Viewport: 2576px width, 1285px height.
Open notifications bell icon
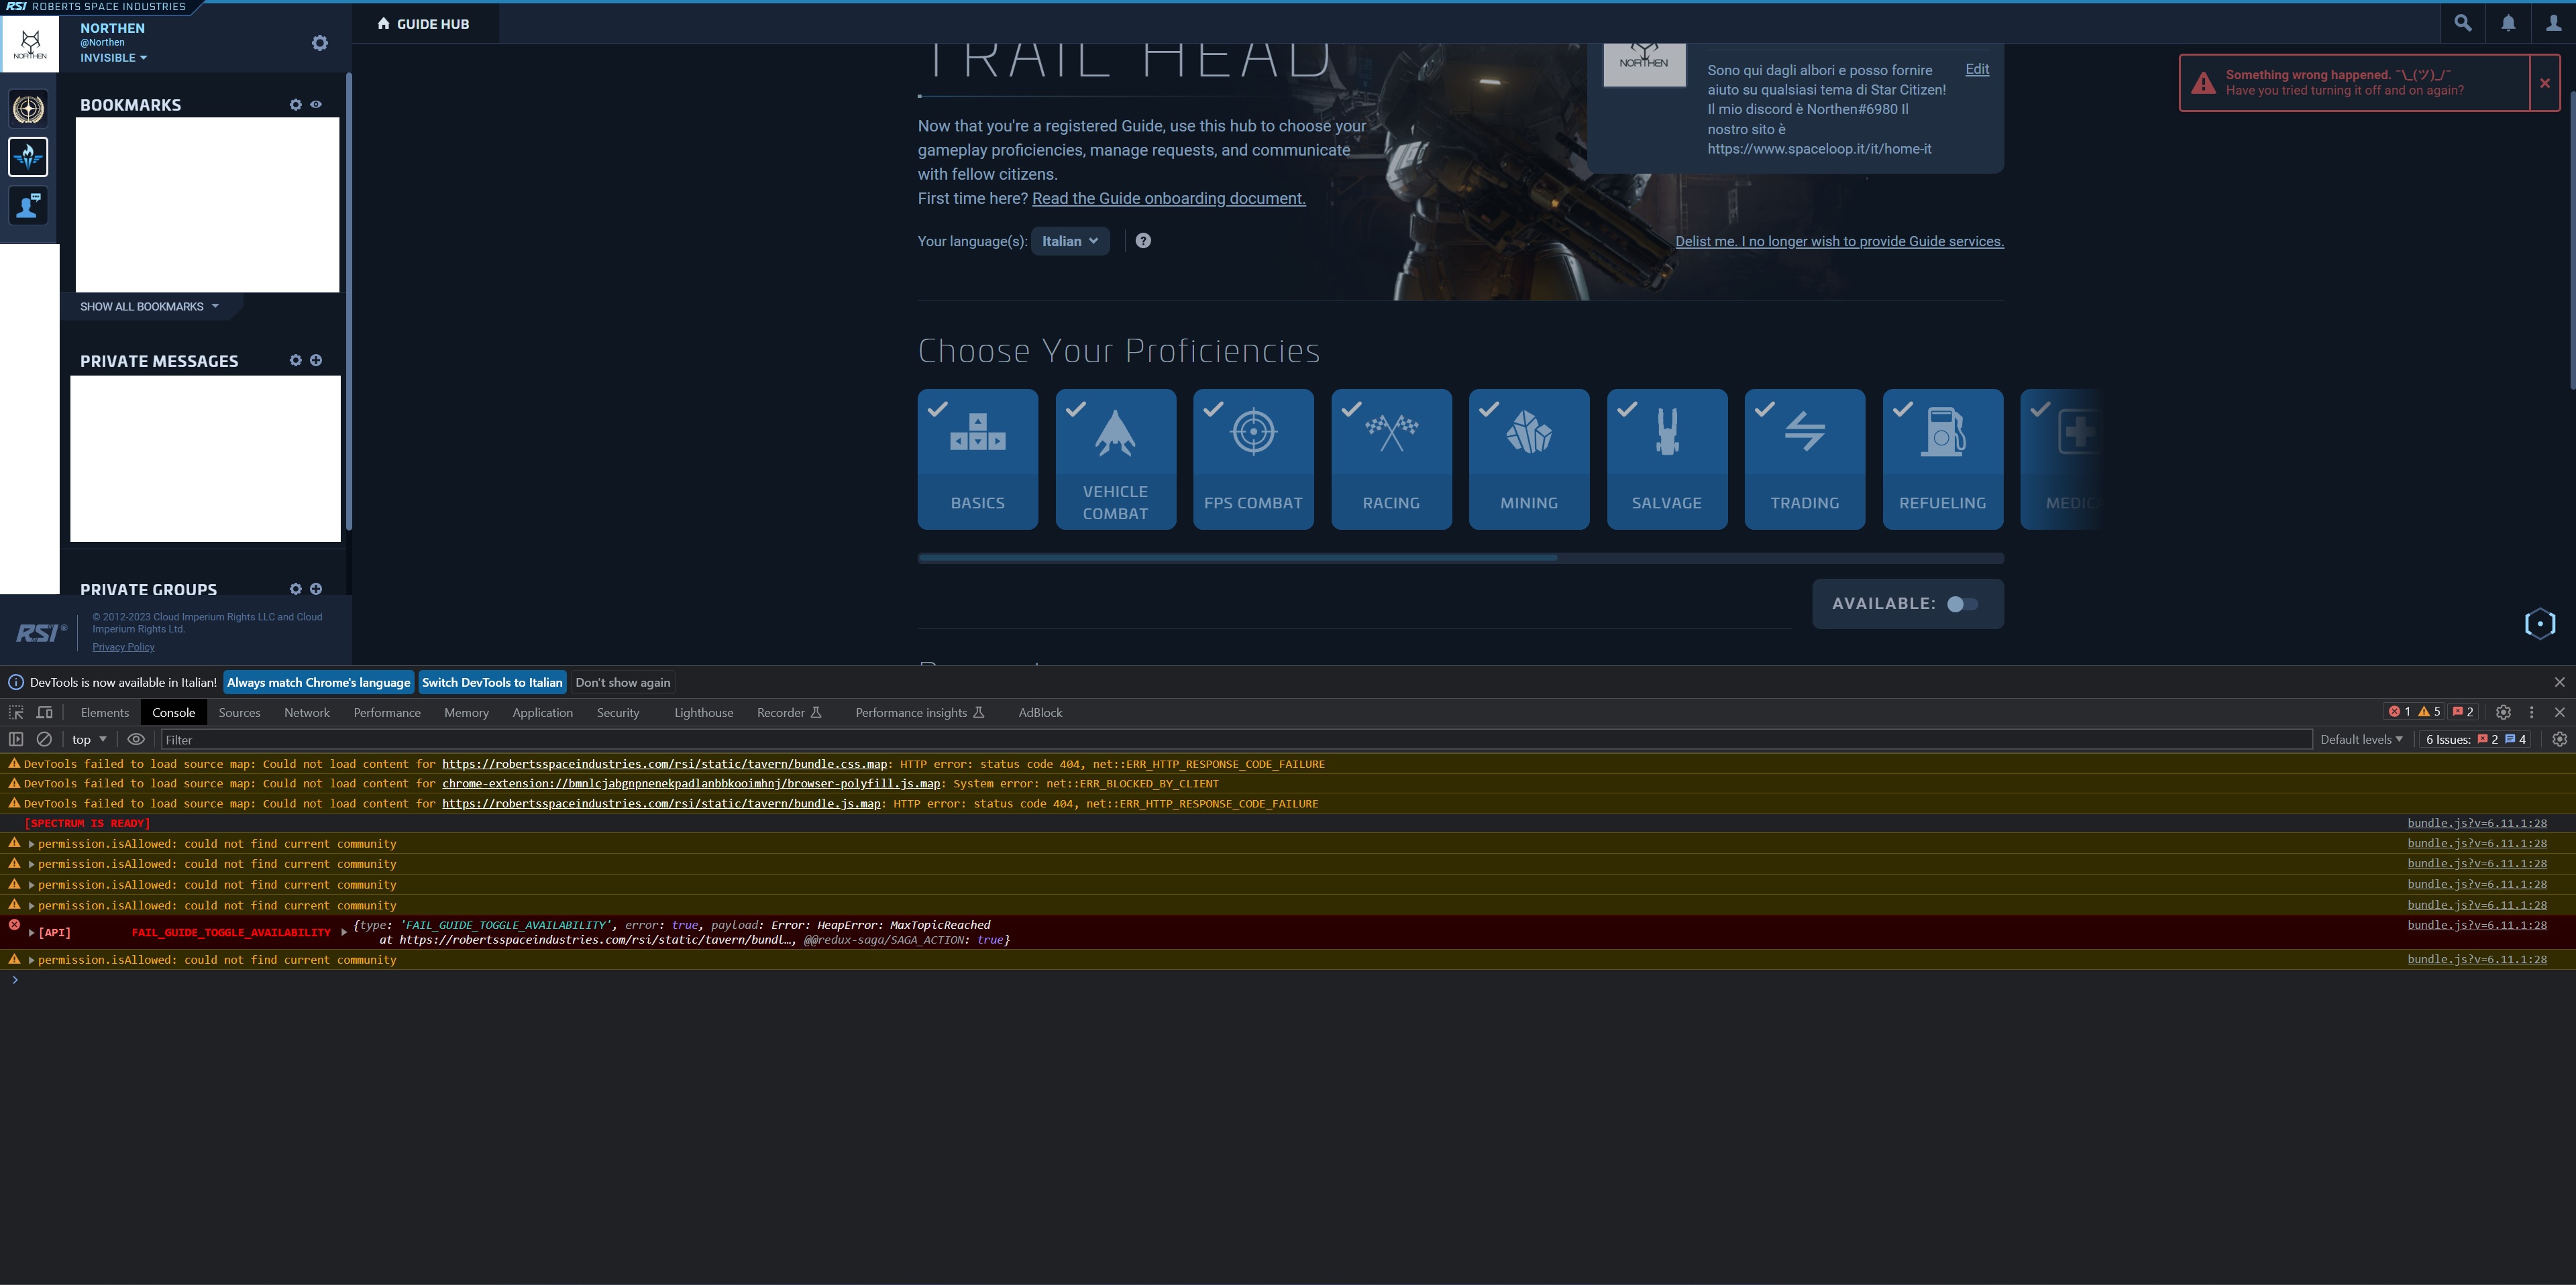[x=2508, y=23]
